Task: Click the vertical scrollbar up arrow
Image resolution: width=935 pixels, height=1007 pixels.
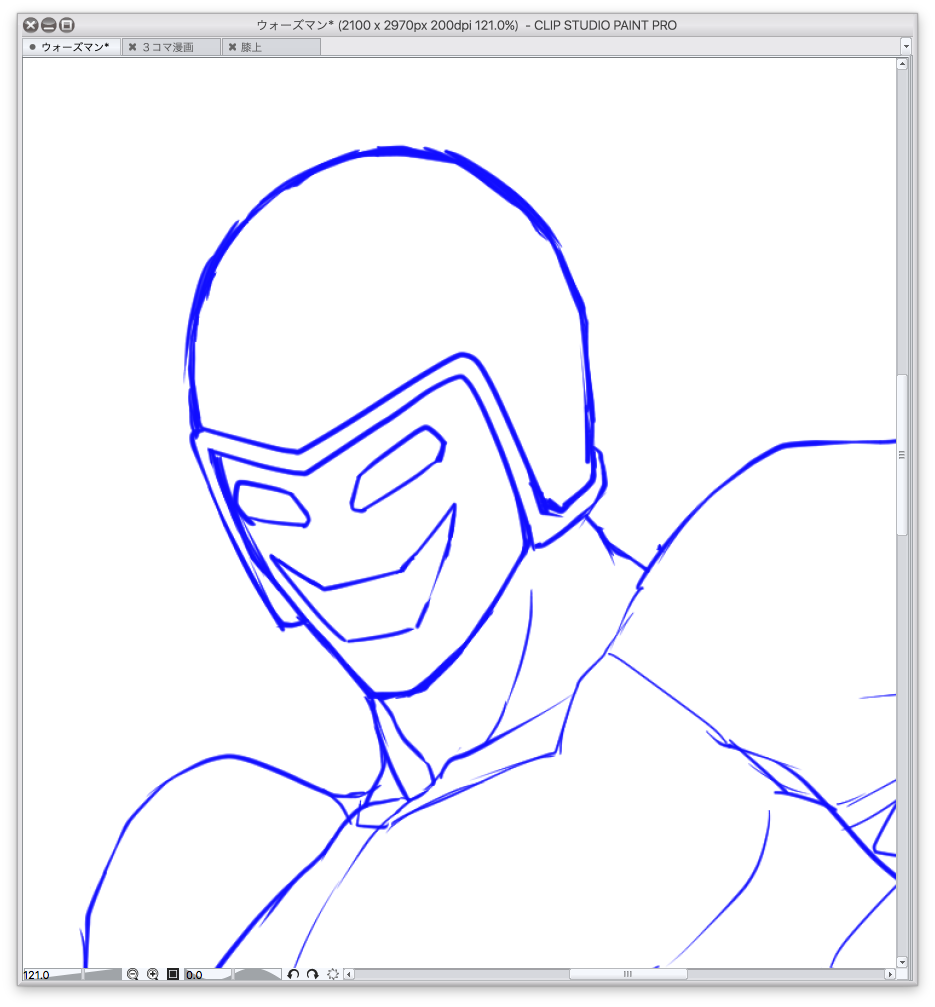Action: tap(902, 64)
